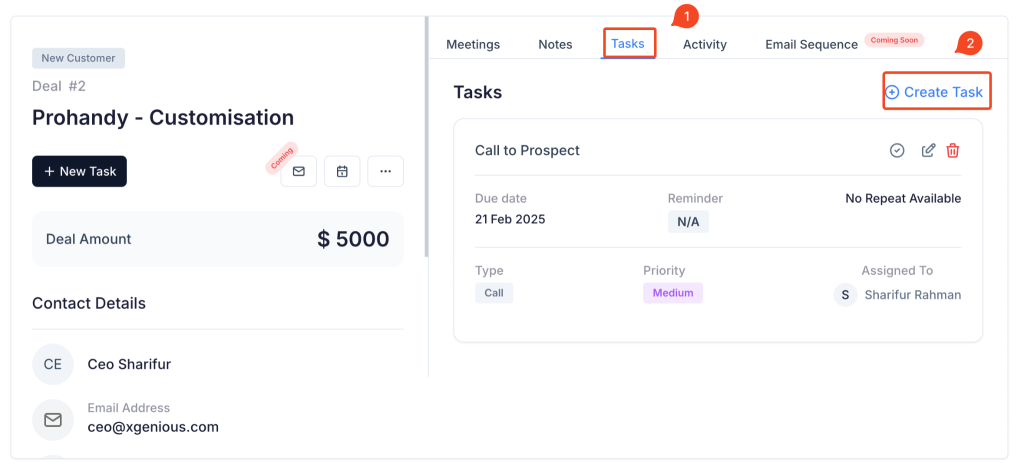Edit the Call to Prospect task
Viewport: 1024px width, 476px height.
click(928, 151)
